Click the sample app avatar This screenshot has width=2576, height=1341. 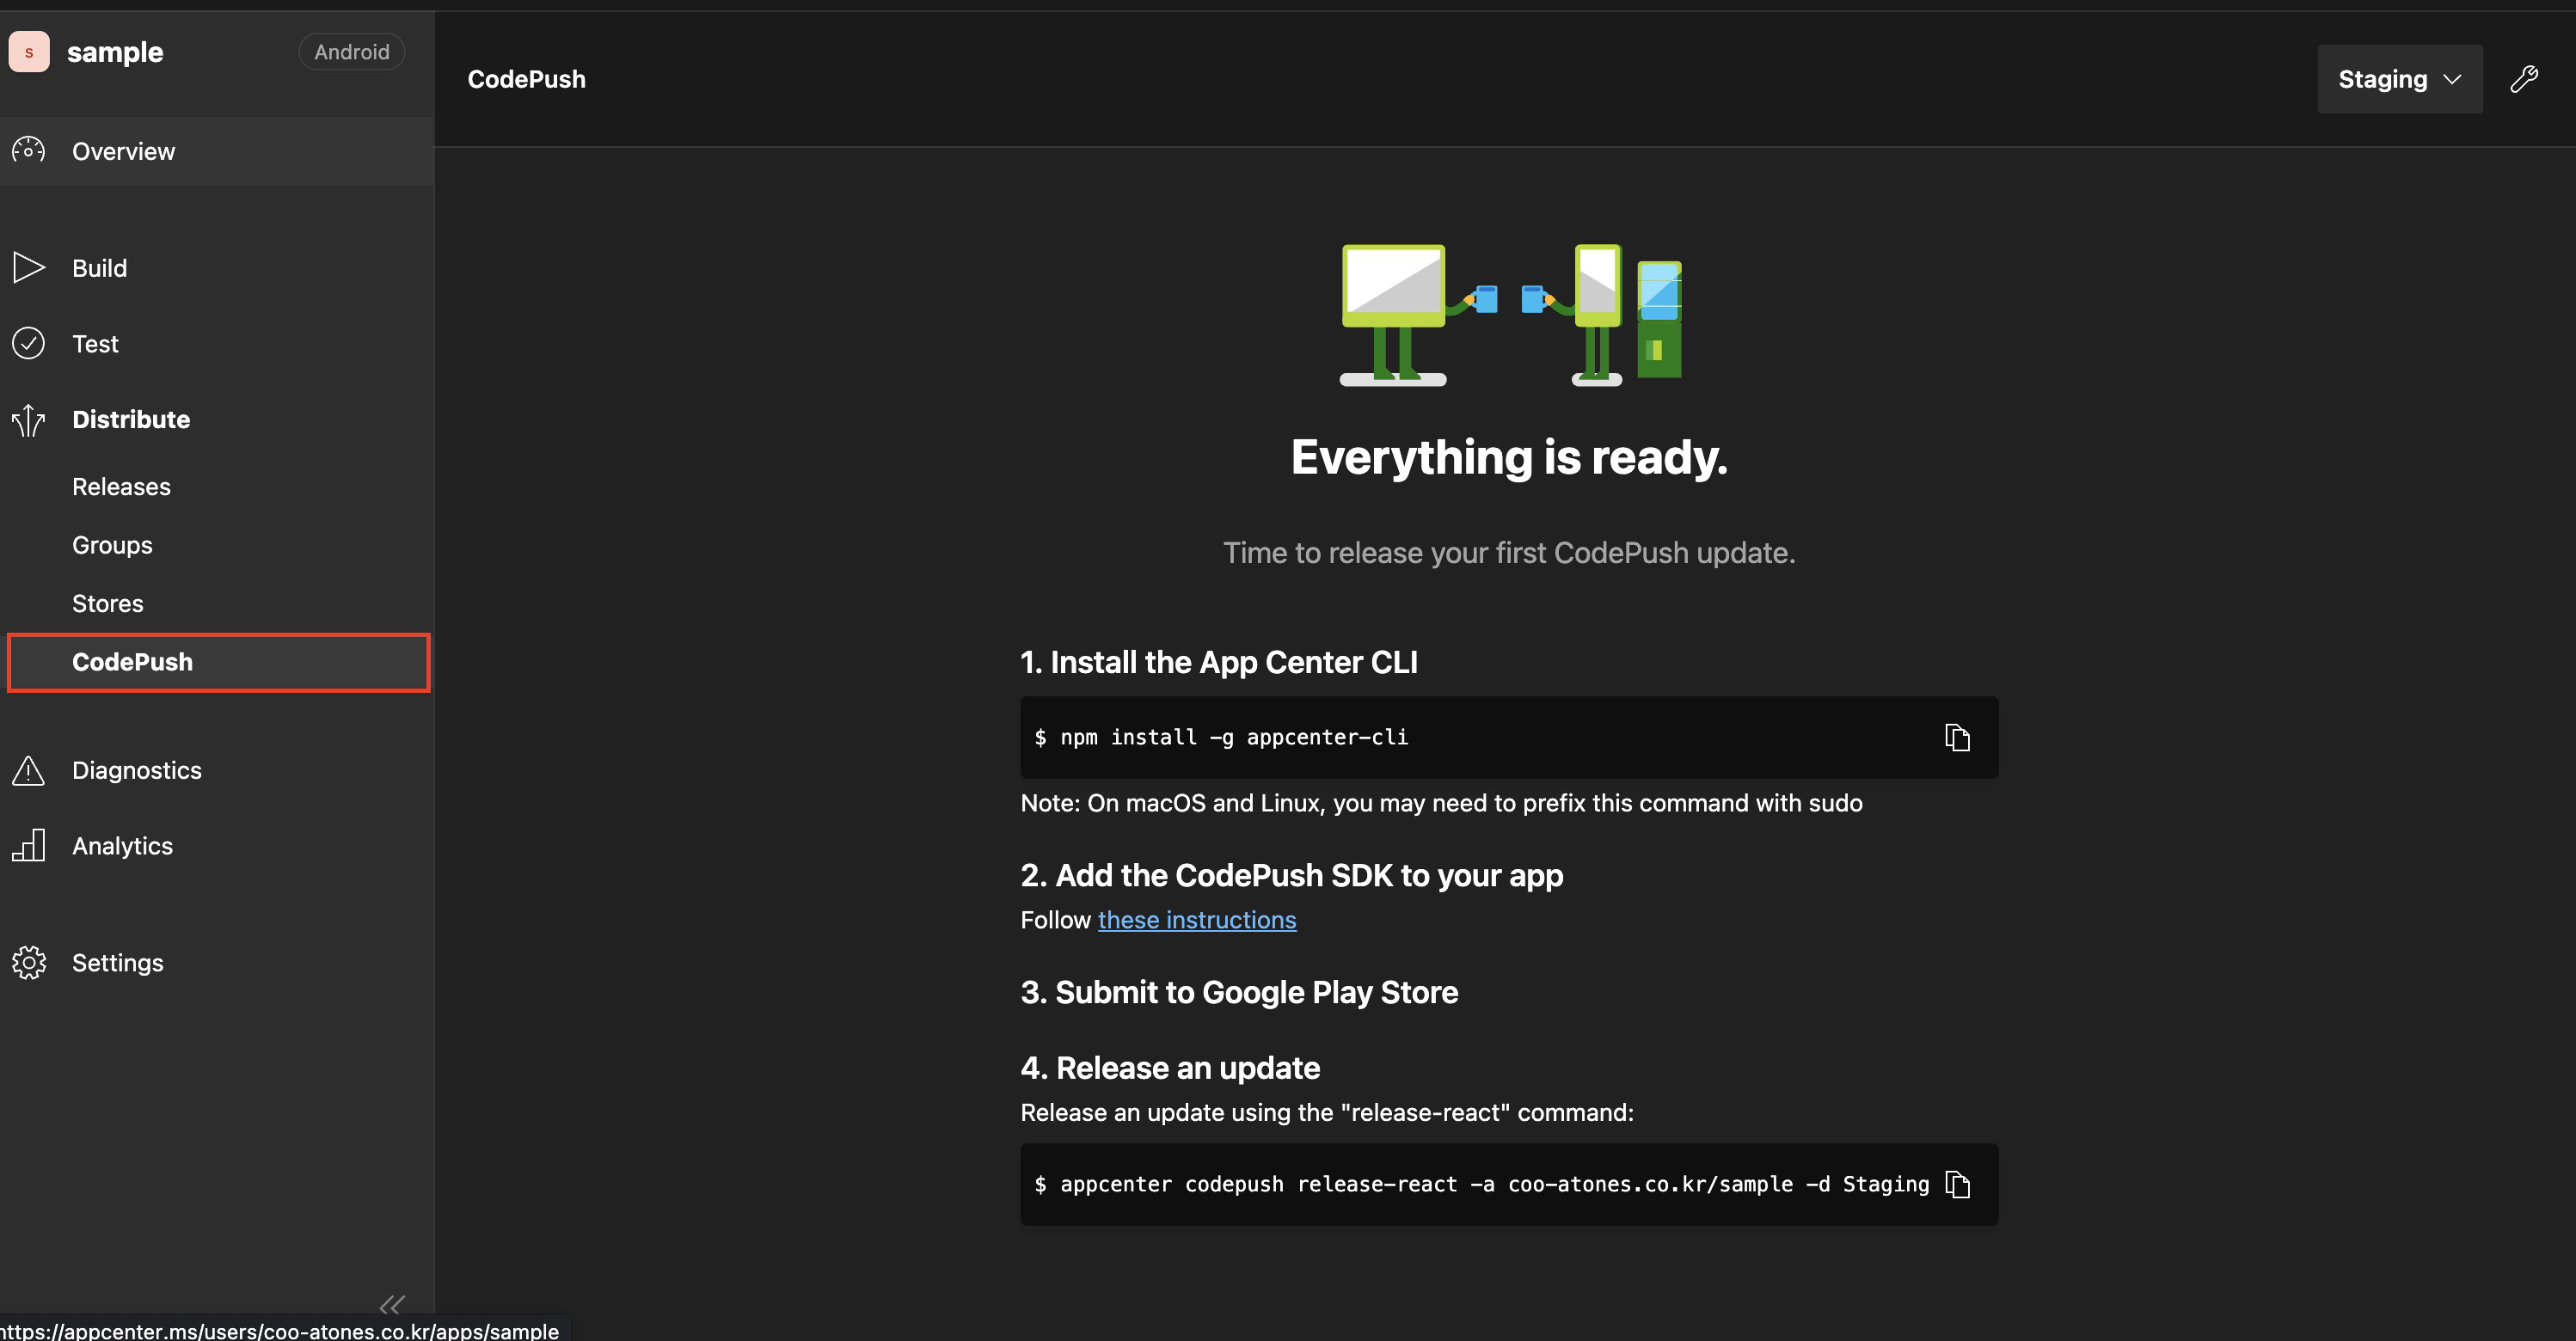click(29, 52)
